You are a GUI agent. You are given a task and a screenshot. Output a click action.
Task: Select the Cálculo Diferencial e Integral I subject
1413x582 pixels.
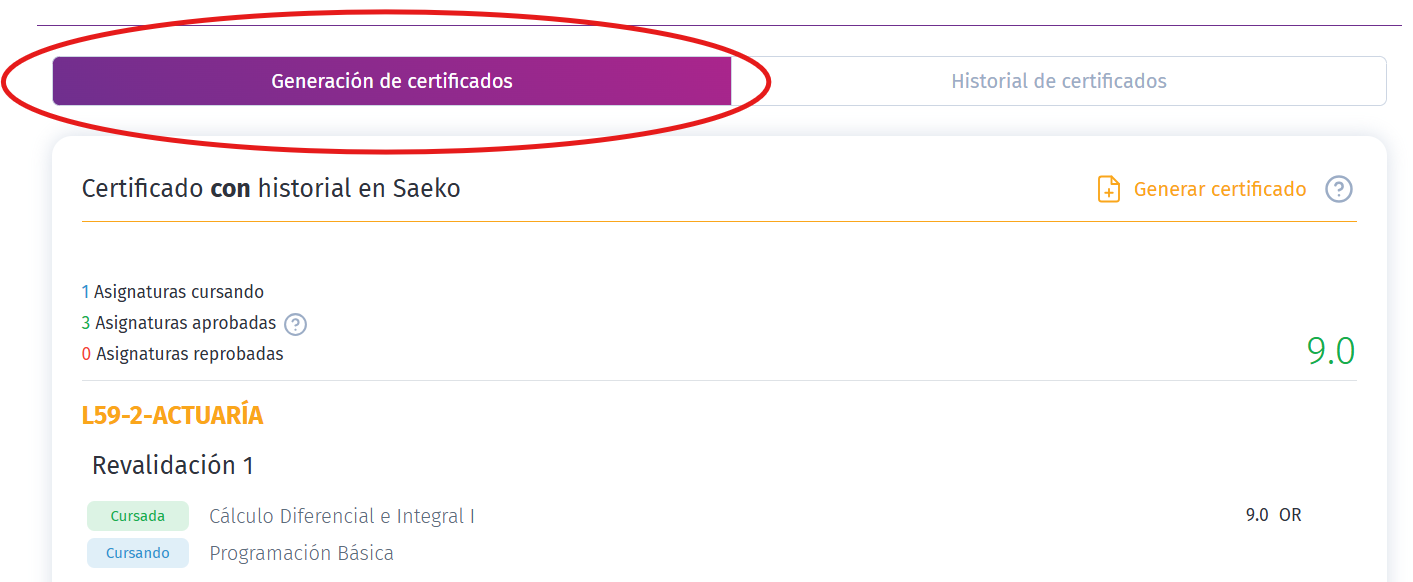pyautogui.click(x=341, y=516)
